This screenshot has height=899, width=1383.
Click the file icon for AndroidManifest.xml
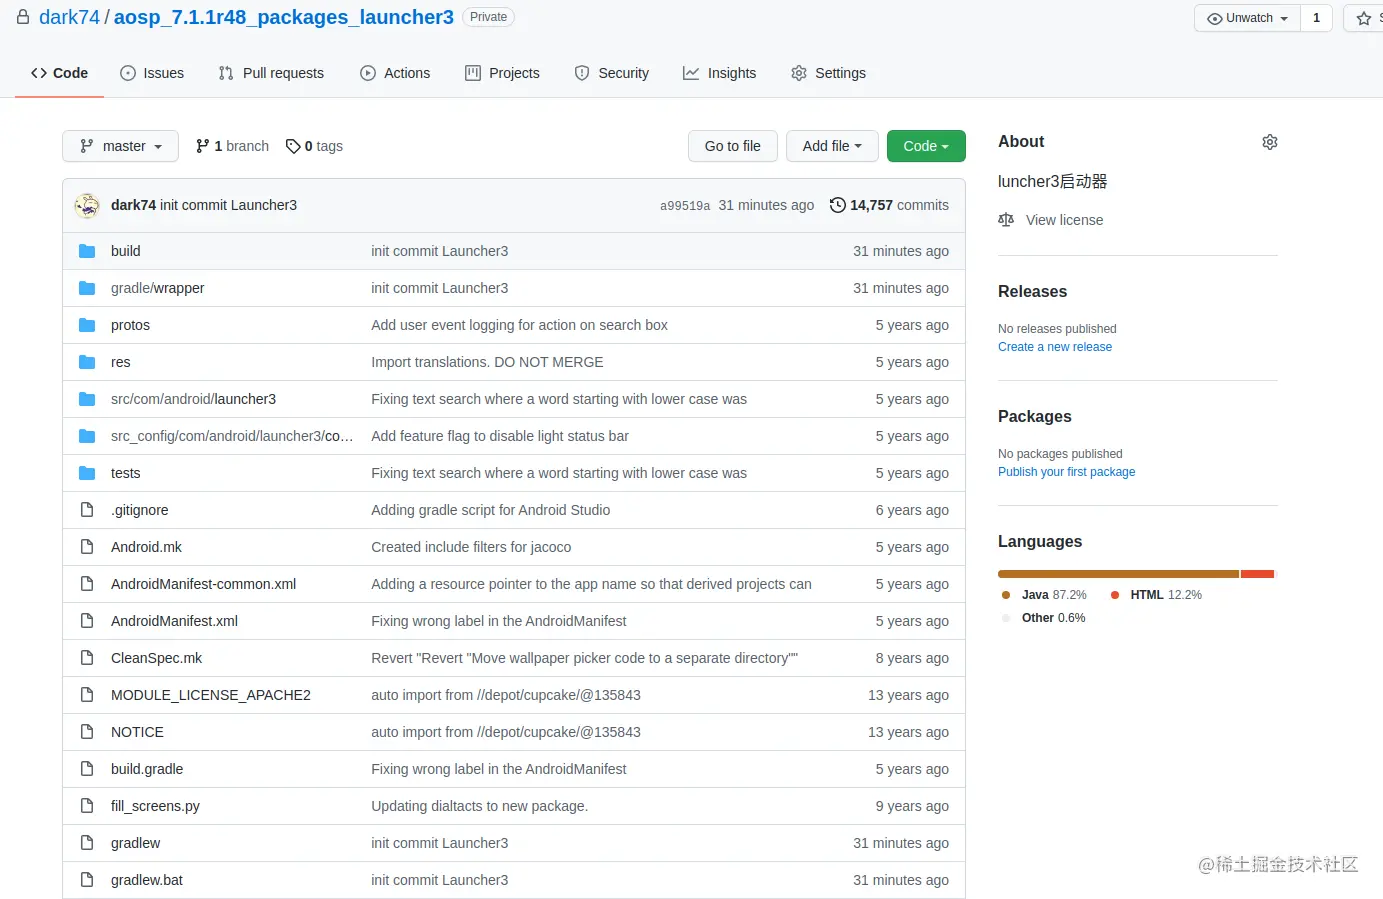(87, 621)
